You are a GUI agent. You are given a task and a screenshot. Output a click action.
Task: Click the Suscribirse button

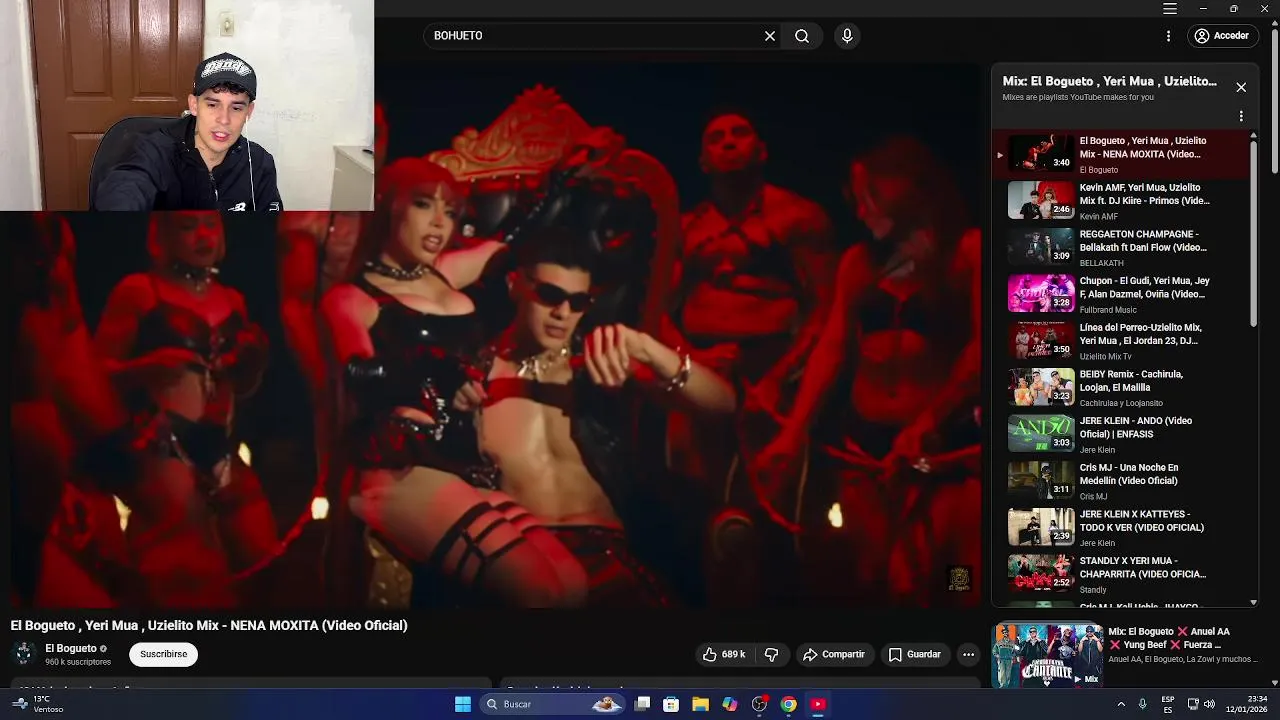[164, 654]
